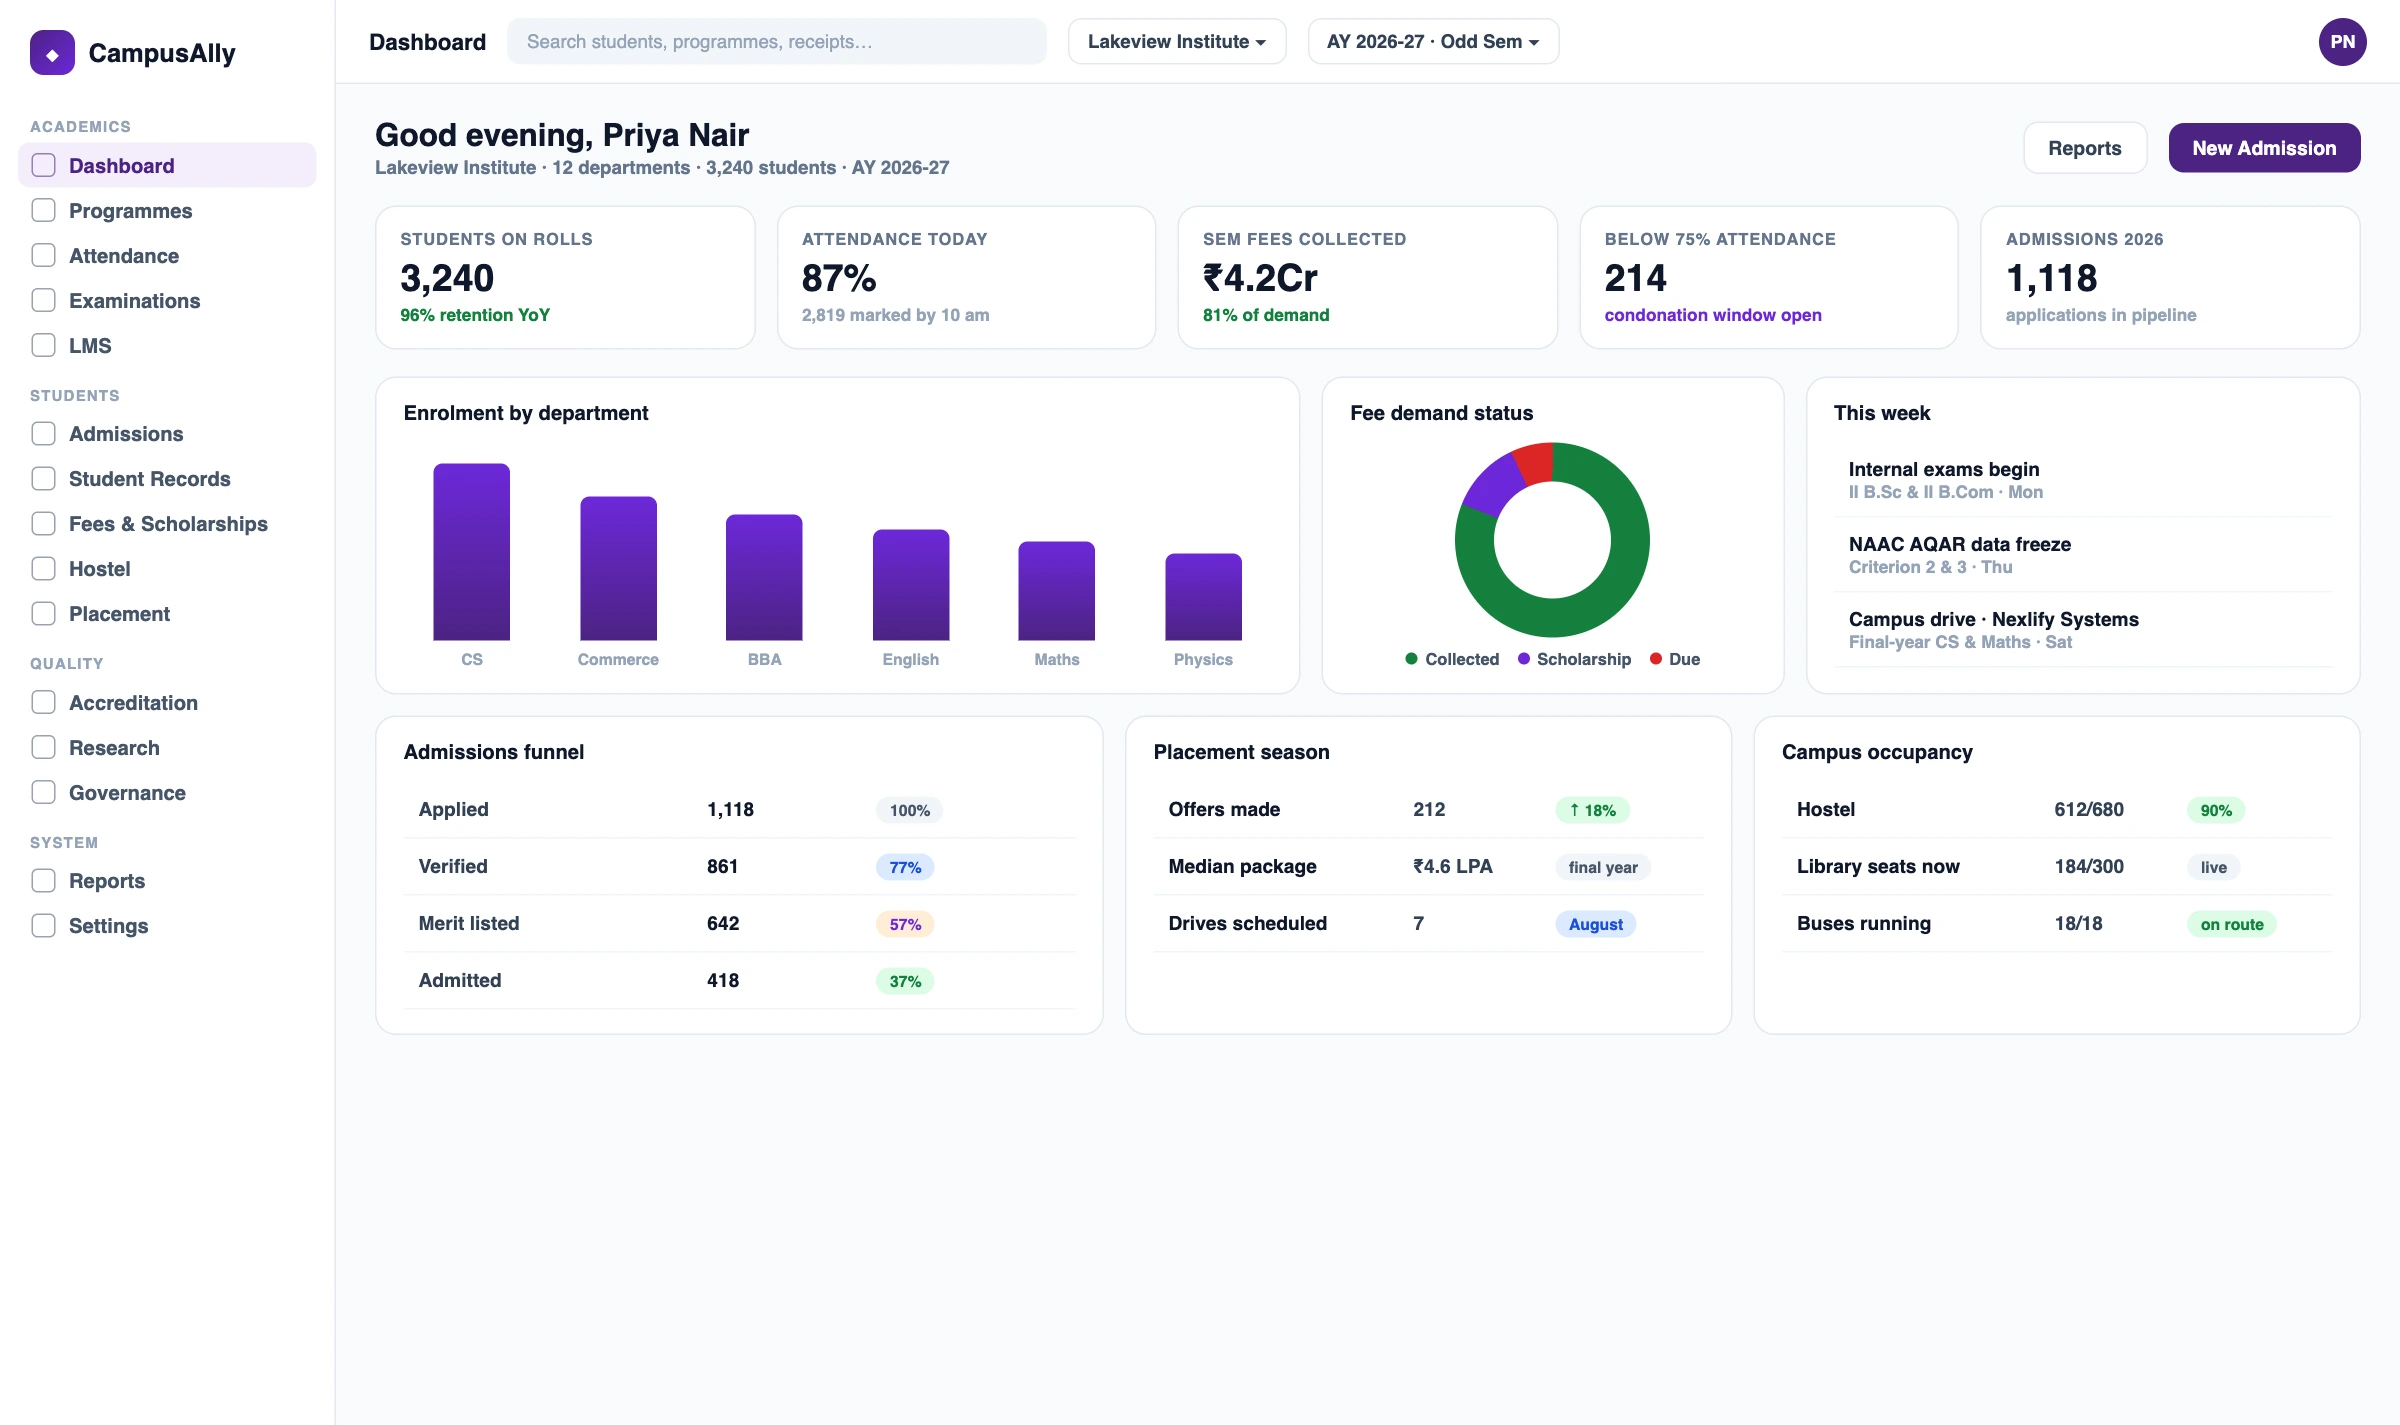This screenshot has width=2400, height=1425.
Task: Click the purple Scholarship legend dot
Action: (1523, 658)
